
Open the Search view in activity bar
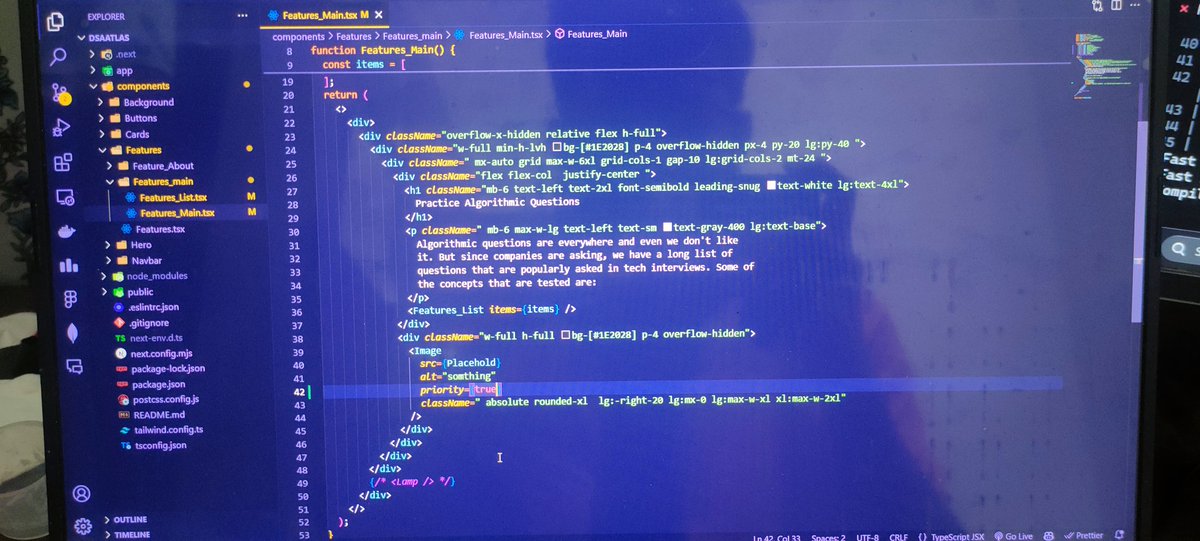pyautogui.click(x=58, y=55)
